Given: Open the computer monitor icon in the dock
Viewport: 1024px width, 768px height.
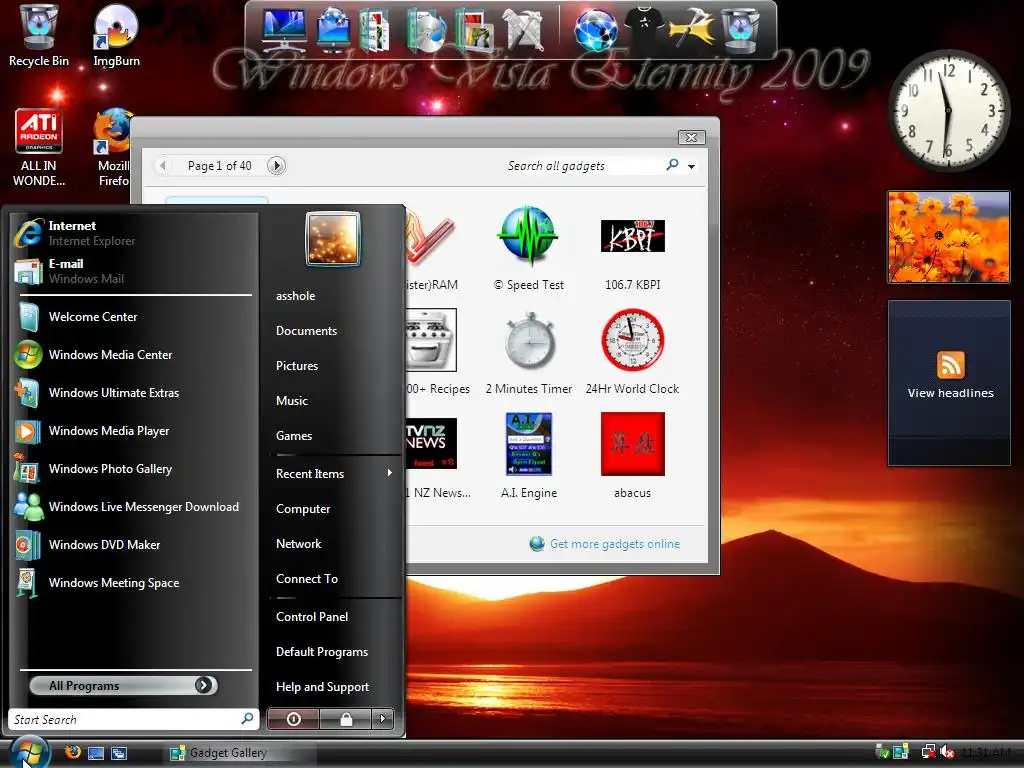Looking at the screenshot, I should 283,29.
